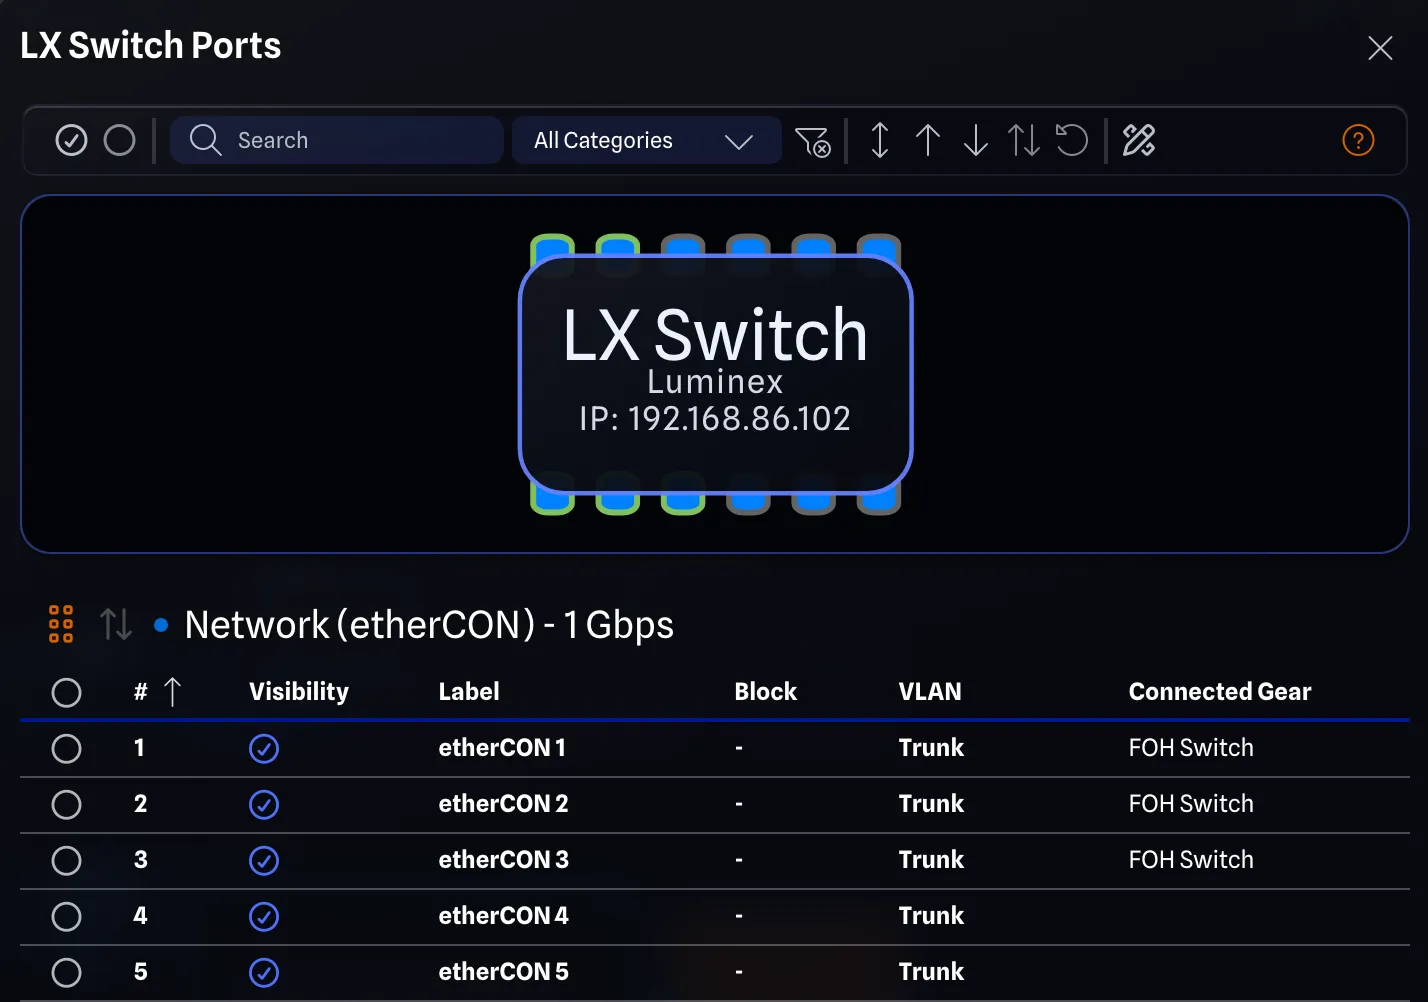The image size is (1428, 1002).
Task: Toggle visibility for etherCON 3
Action: click(264, 860)
